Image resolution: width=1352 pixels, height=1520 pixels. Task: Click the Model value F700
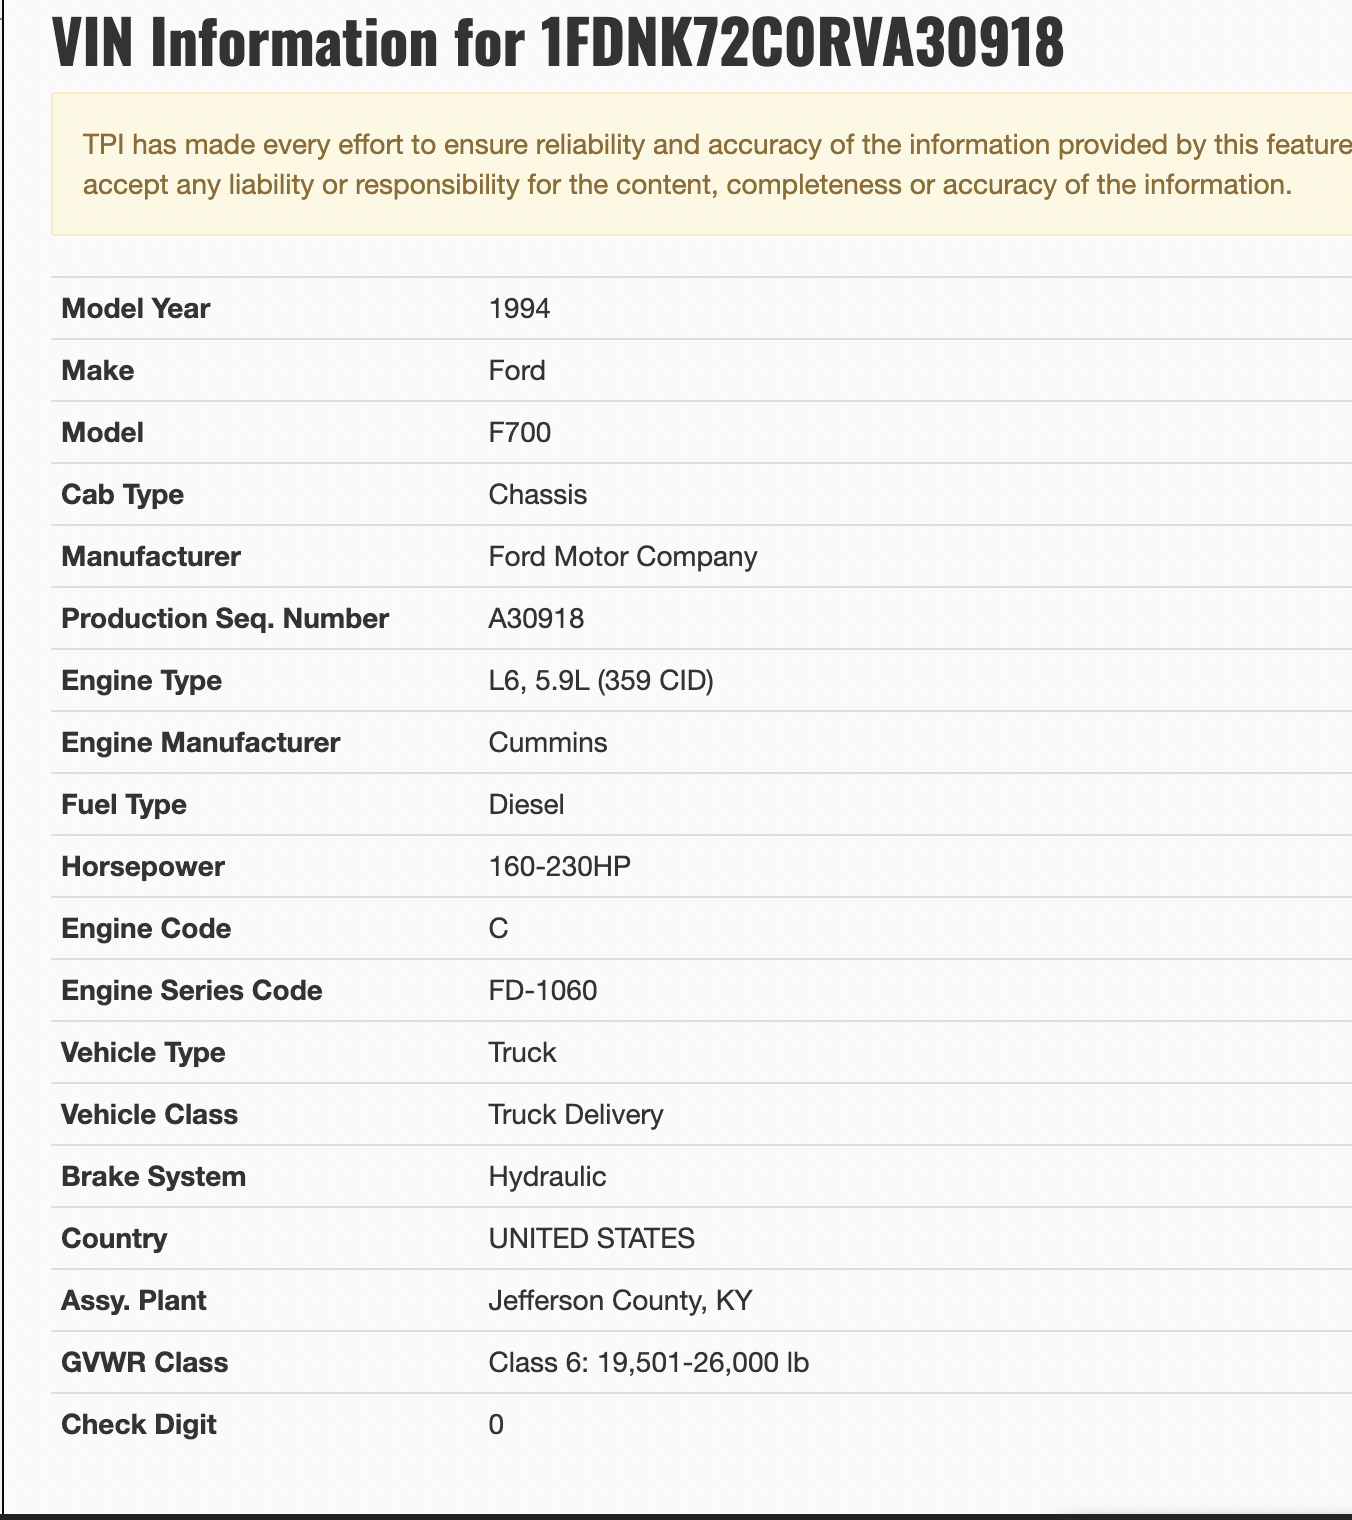pyautogui.click(x=519, y=432)
